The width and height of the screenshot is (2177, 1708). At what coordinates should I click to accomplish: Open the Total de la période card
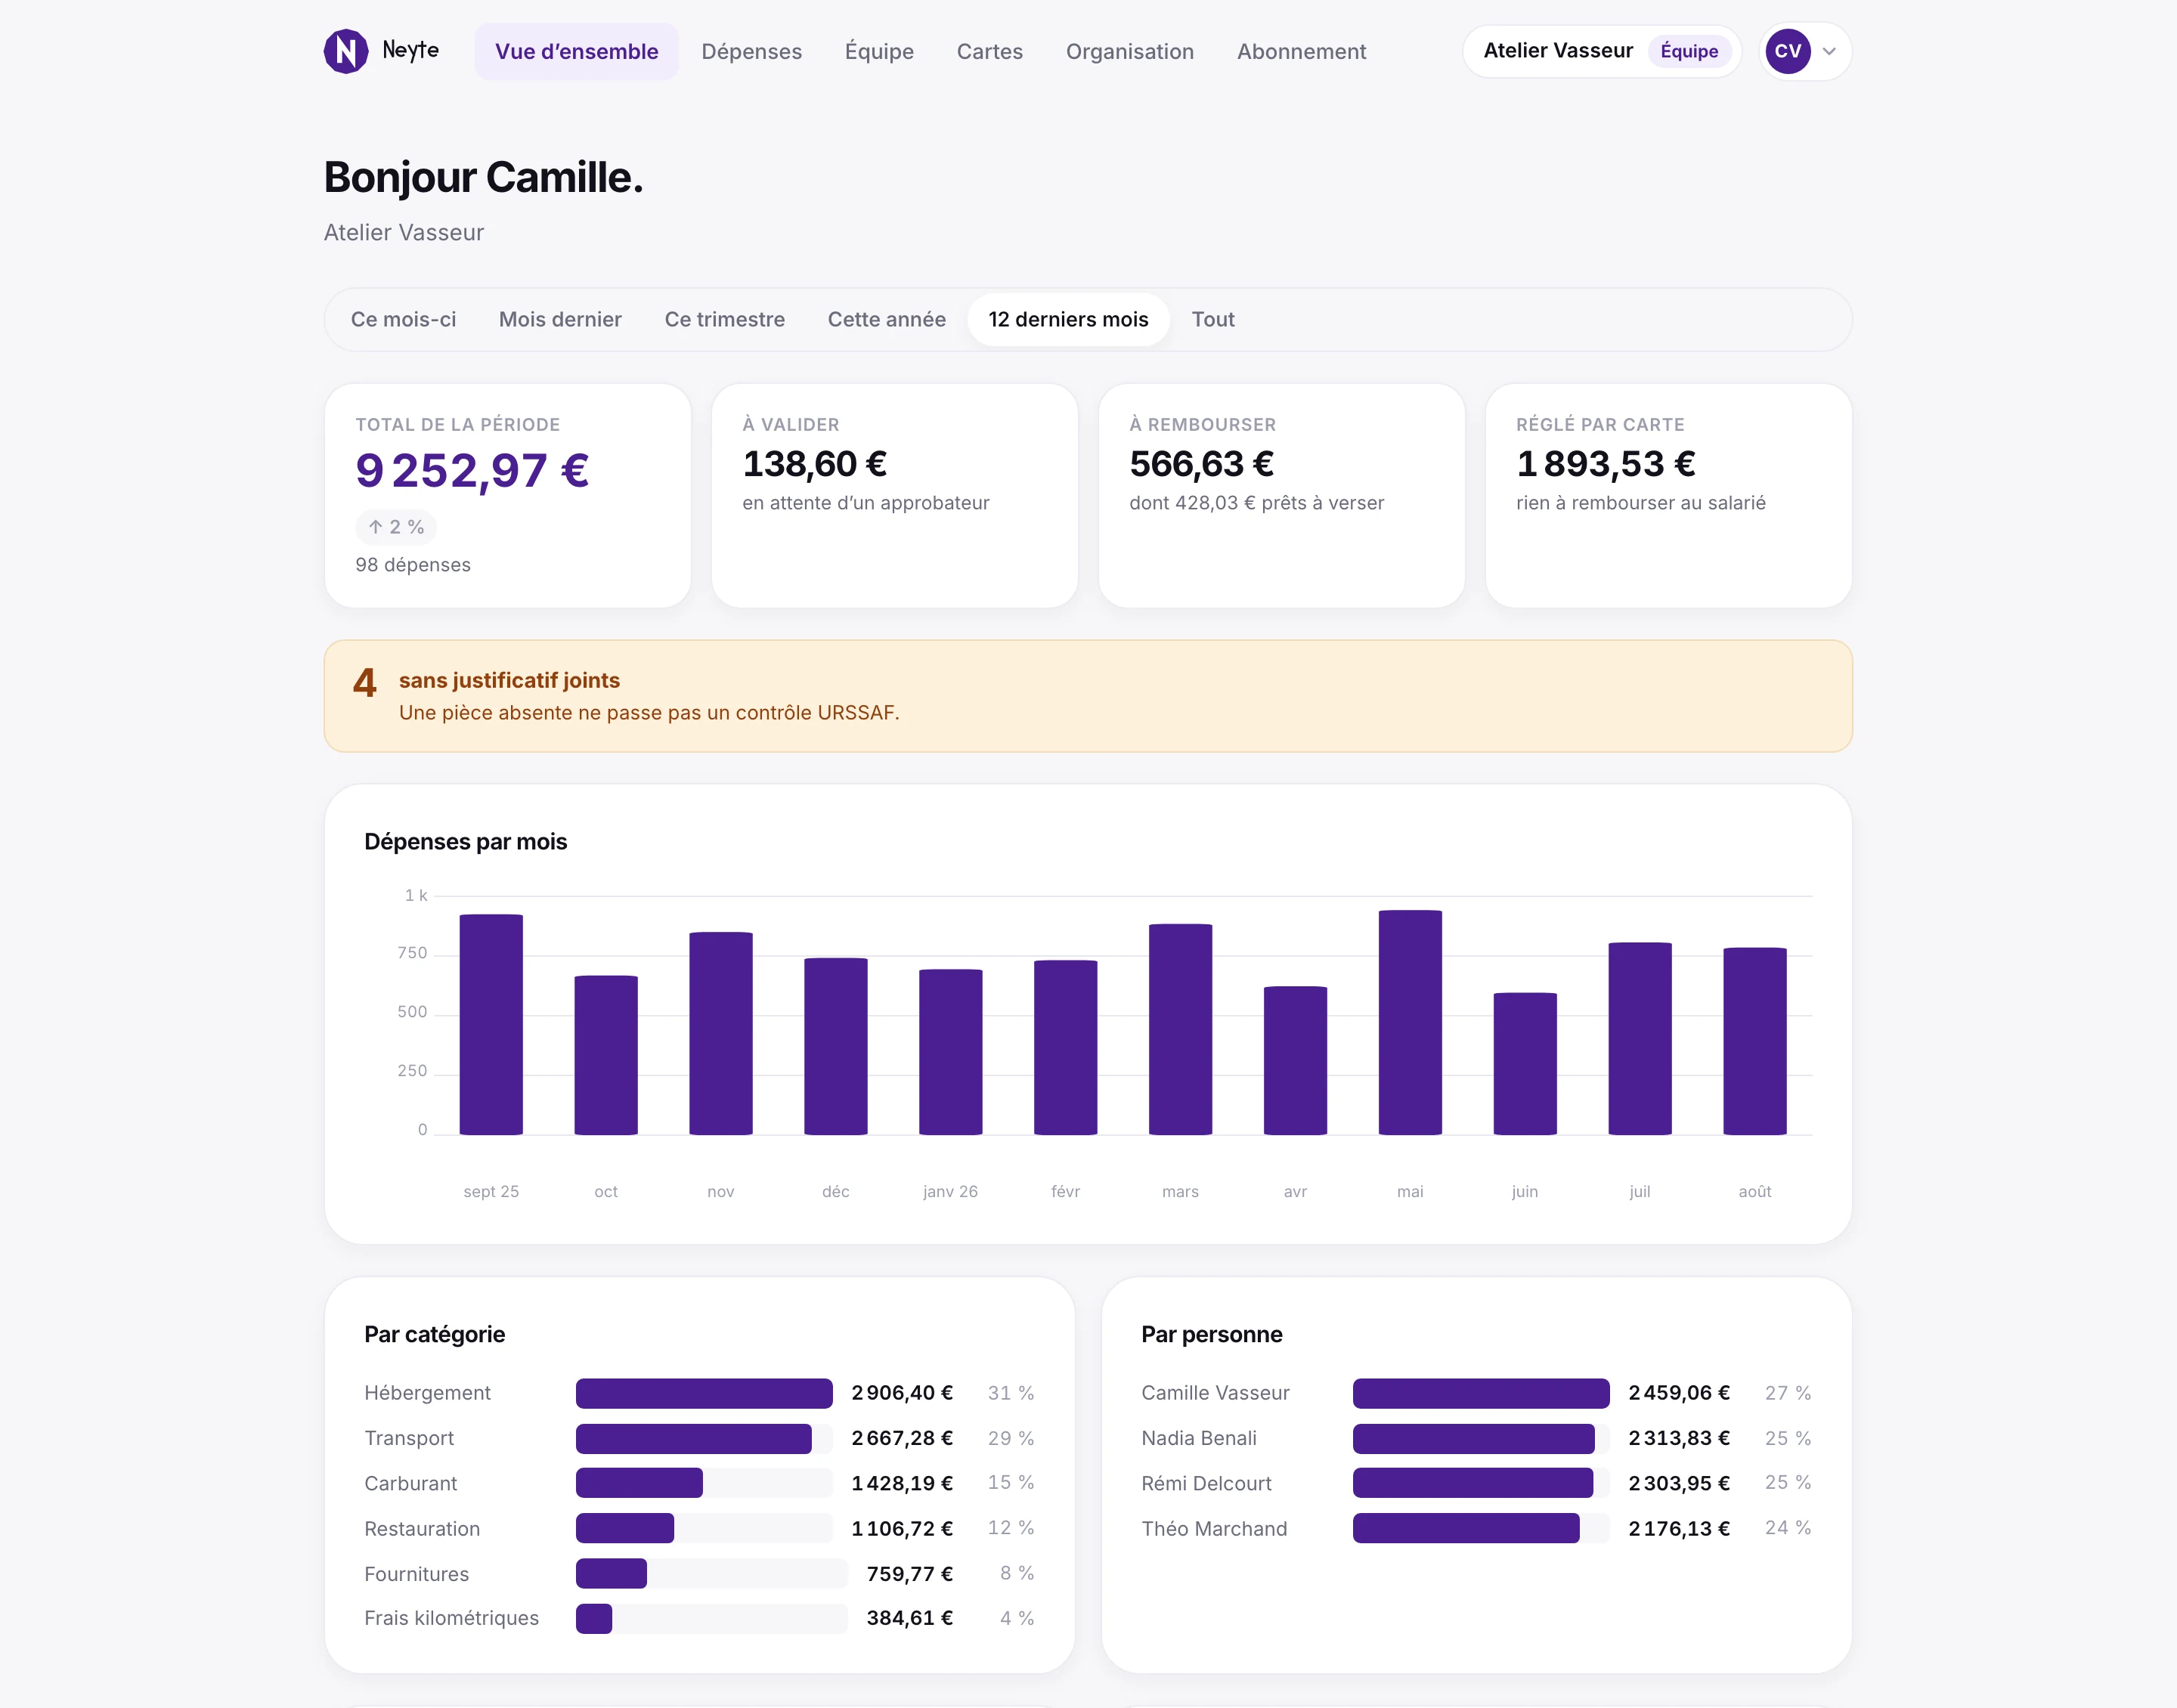point(508,495)
